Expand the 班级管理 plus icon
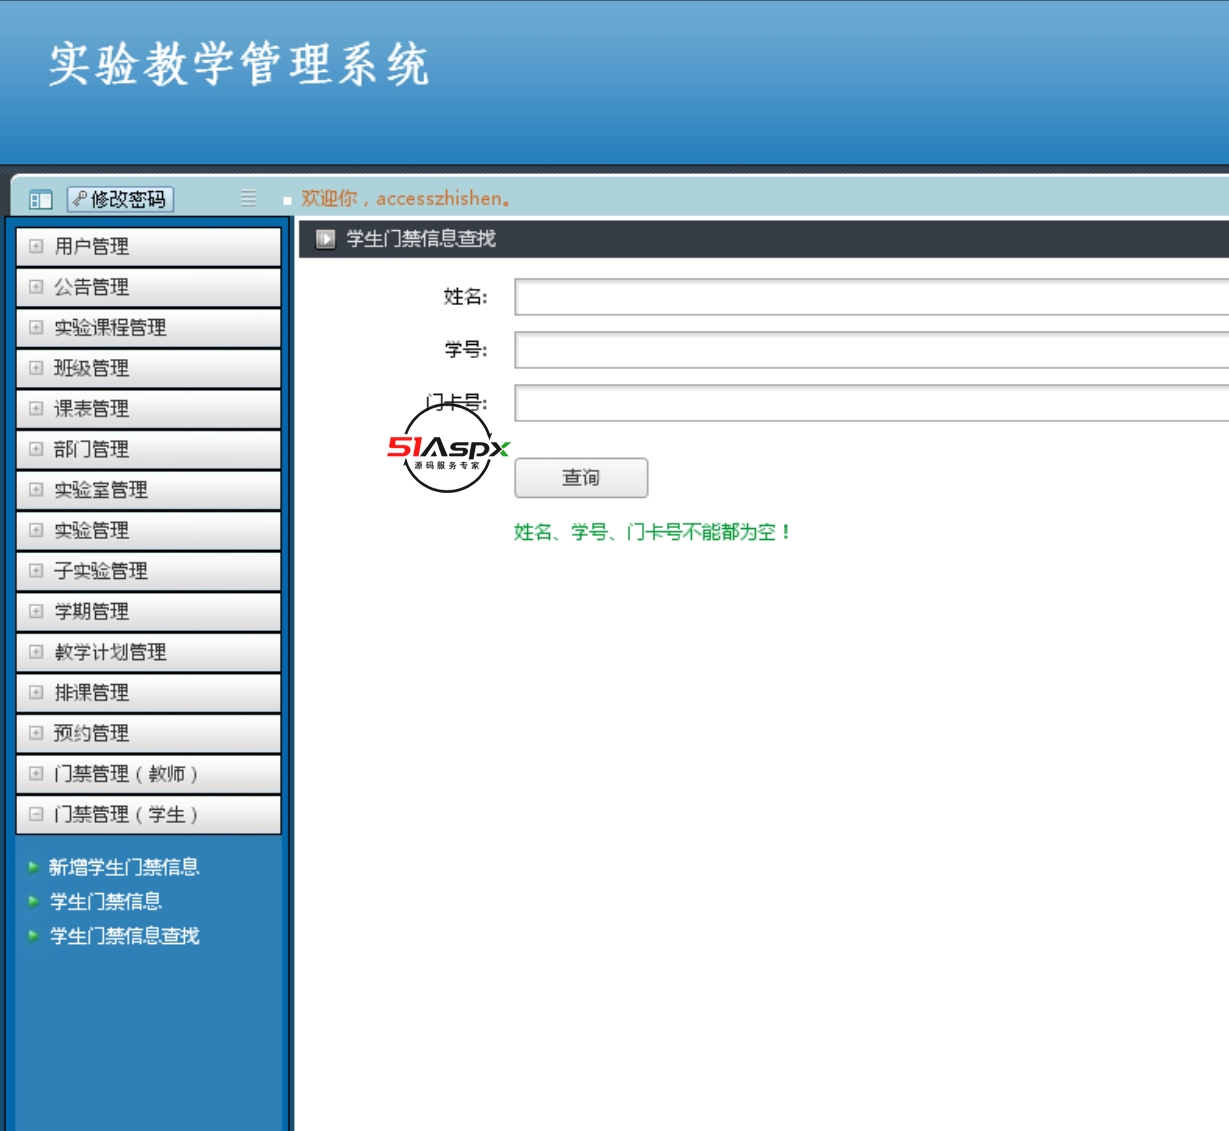1229x1131 pixels. click(x=36, y=368)
